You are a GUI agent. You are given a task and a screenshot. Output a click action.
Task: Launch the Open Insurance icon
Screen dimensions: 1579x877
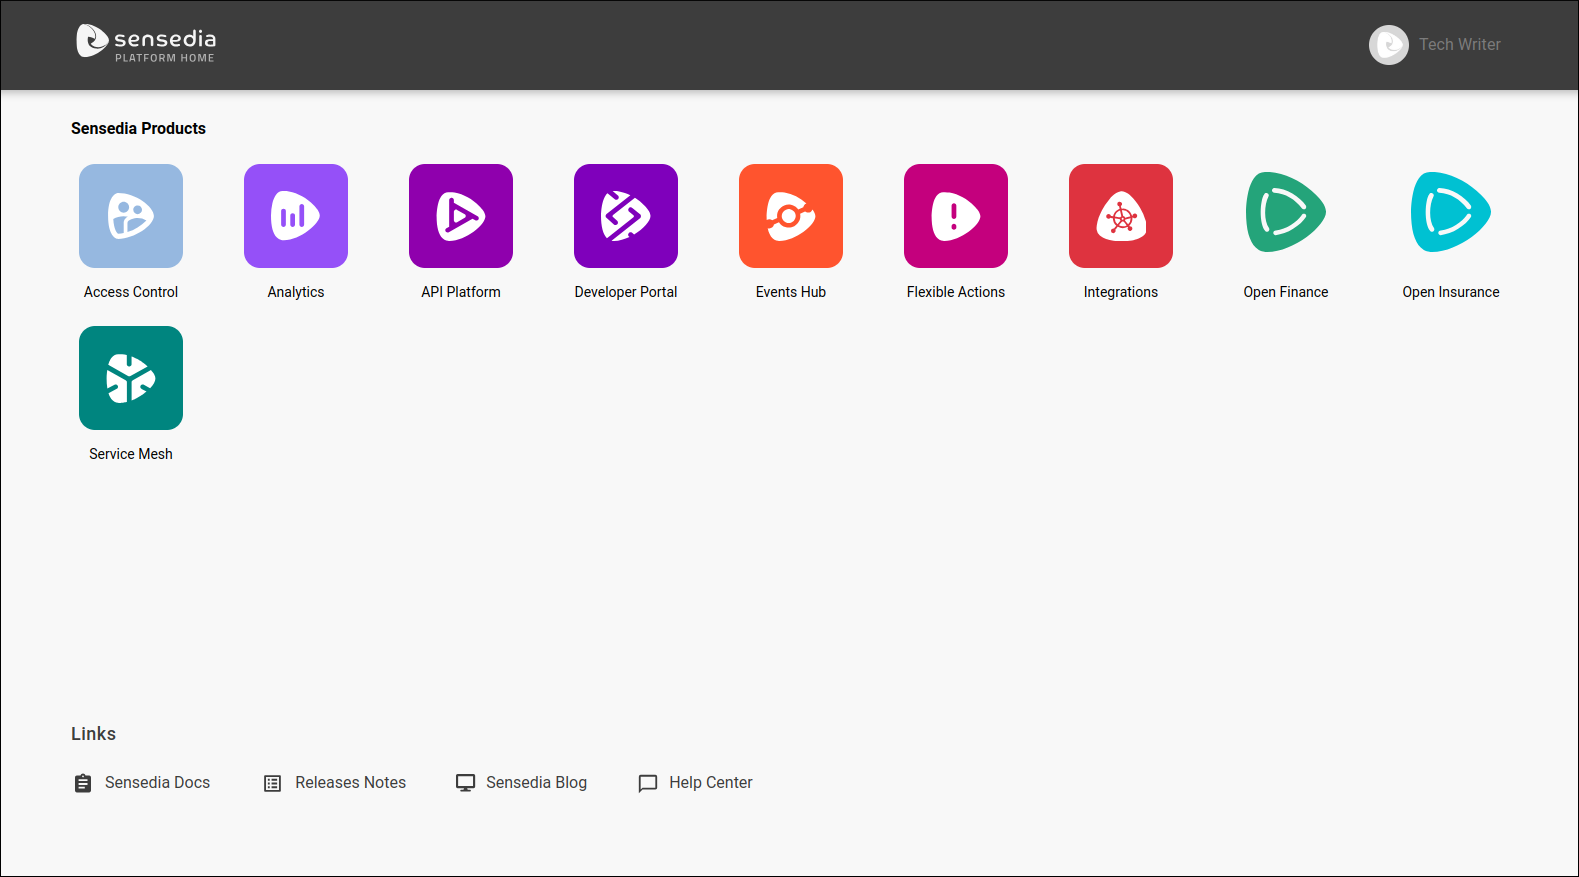click(1451, 212)
